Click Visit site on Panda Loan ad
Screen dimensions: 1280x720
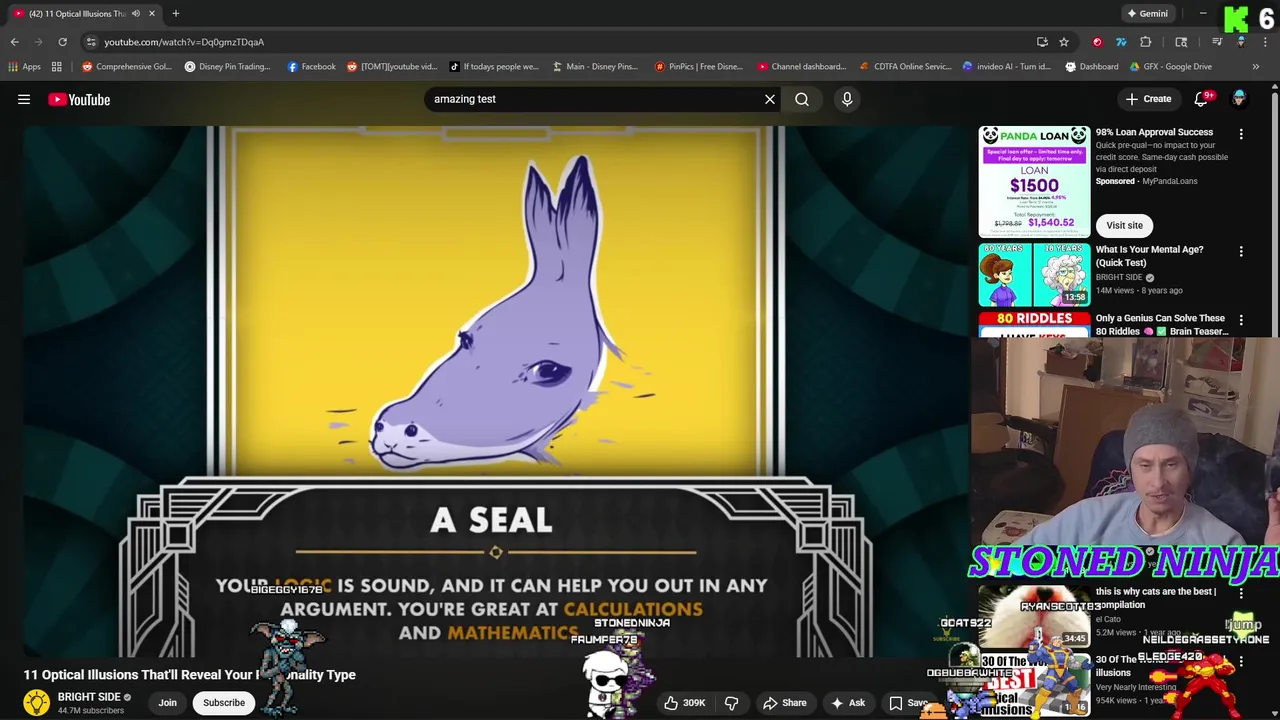tap(1124, 225)
